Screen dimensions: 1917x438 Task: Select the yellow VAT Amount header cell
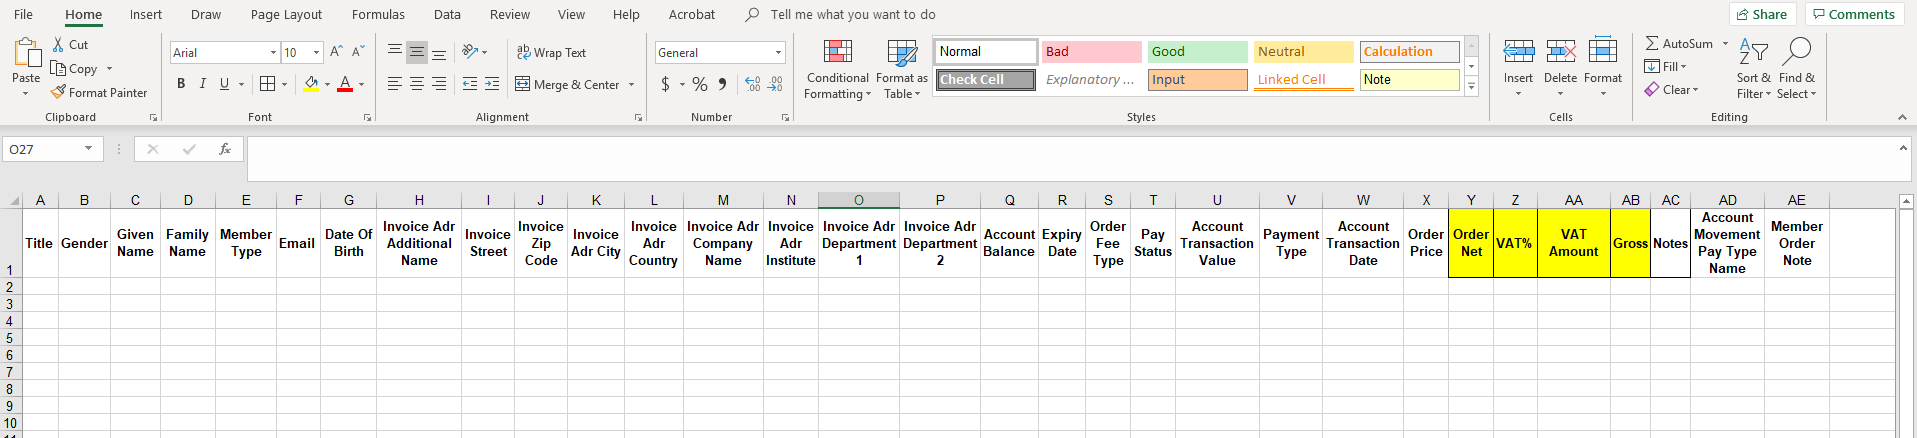coord(1573,243)
